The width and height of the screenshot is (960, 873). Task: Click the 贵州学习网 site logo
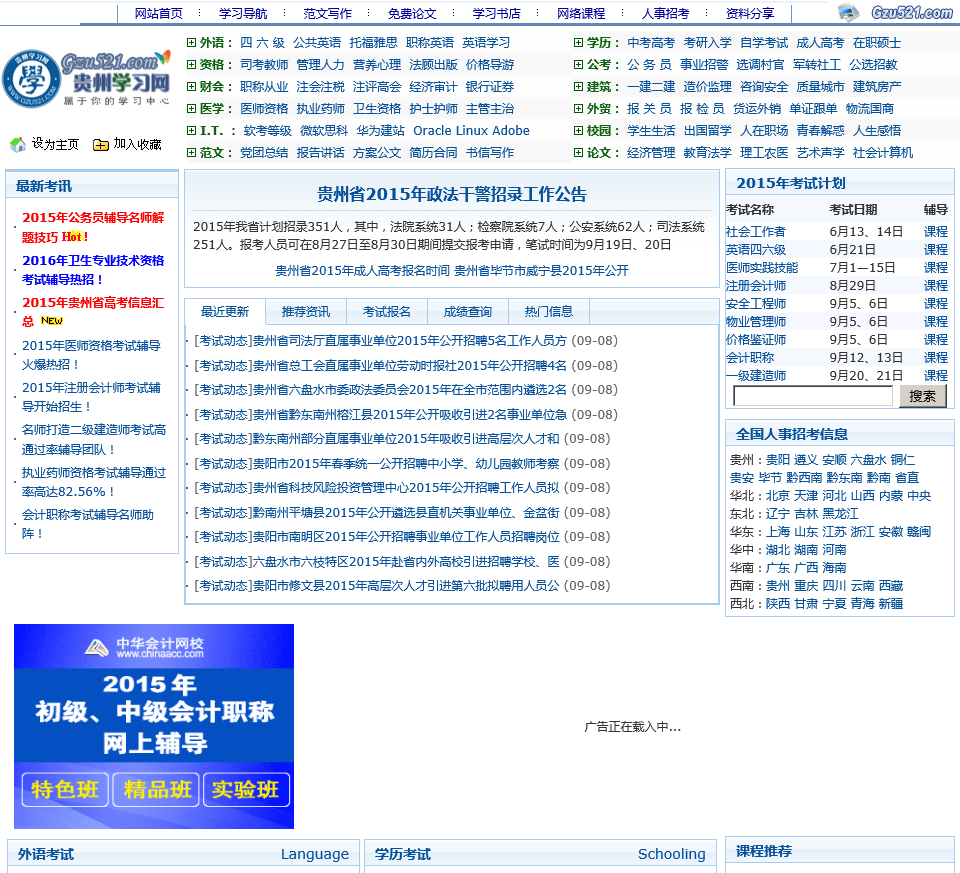tap(86, 78)
